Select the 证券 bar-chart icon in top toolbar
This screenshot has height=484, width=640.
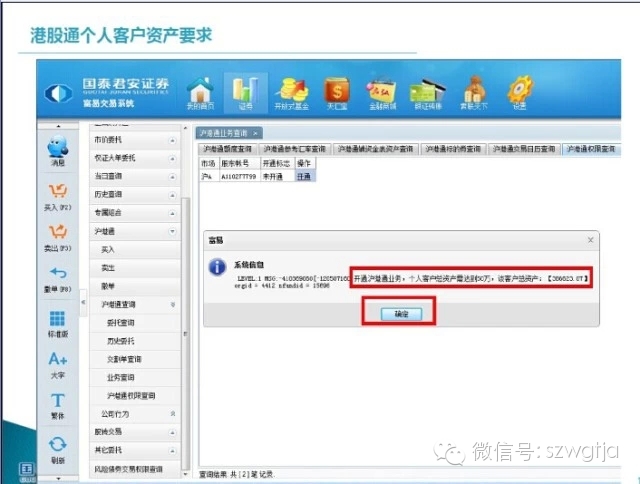point(245,93)
